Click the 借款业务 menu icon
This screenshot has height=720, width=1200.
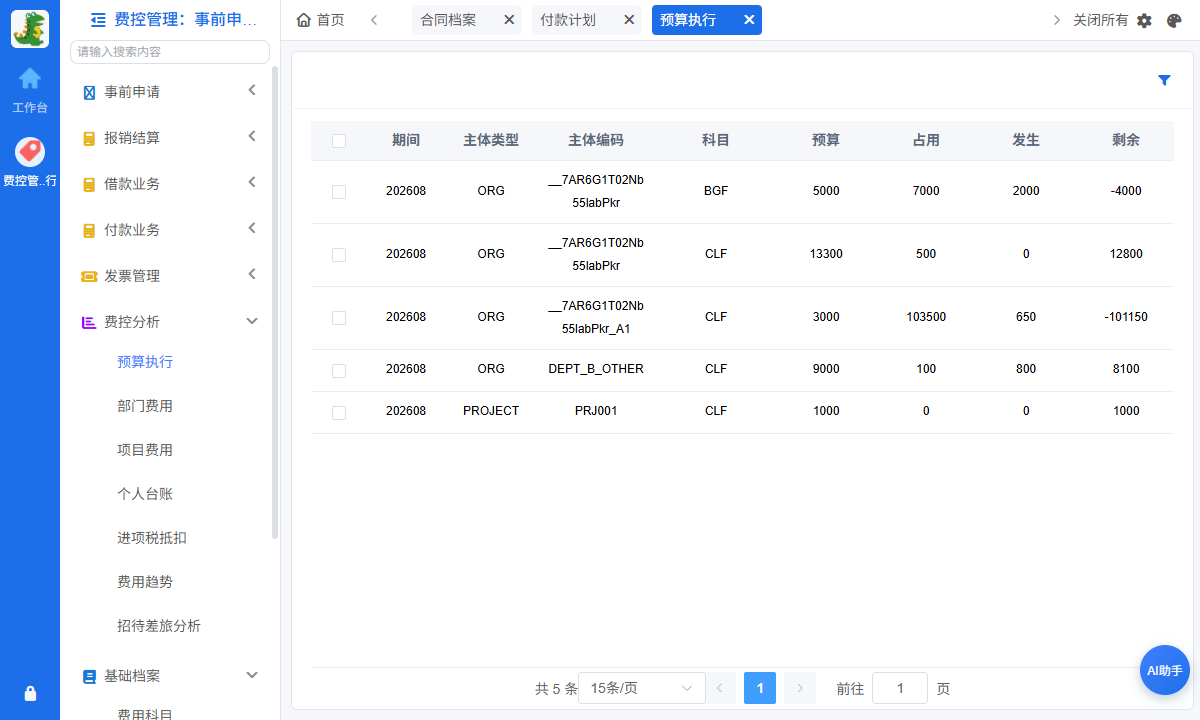[x=89, y=184]
